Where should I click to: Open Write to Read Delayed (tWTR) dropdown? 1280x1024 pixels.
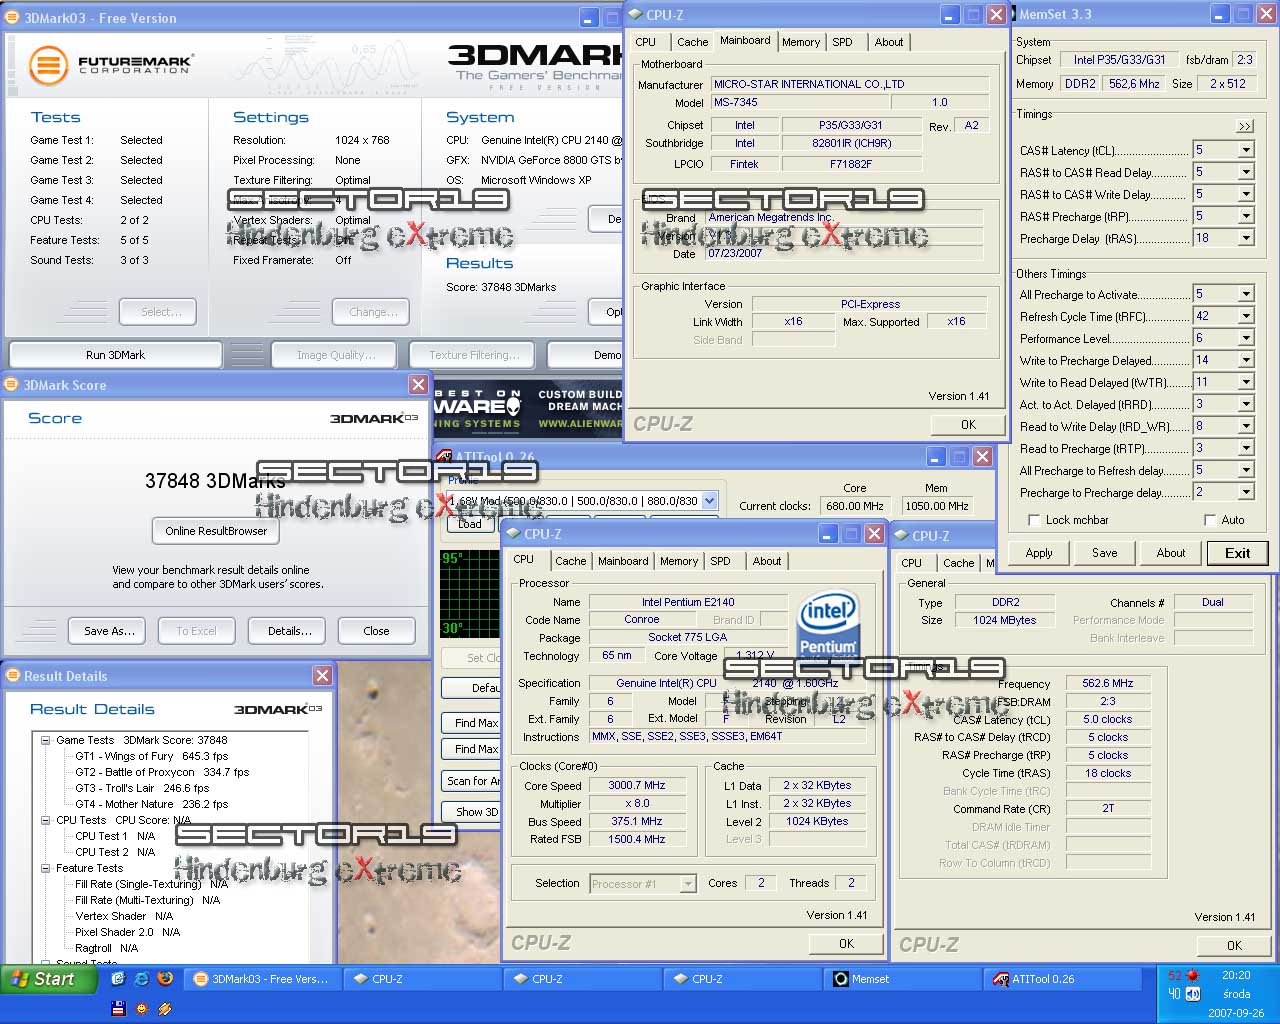[1245, 382]
